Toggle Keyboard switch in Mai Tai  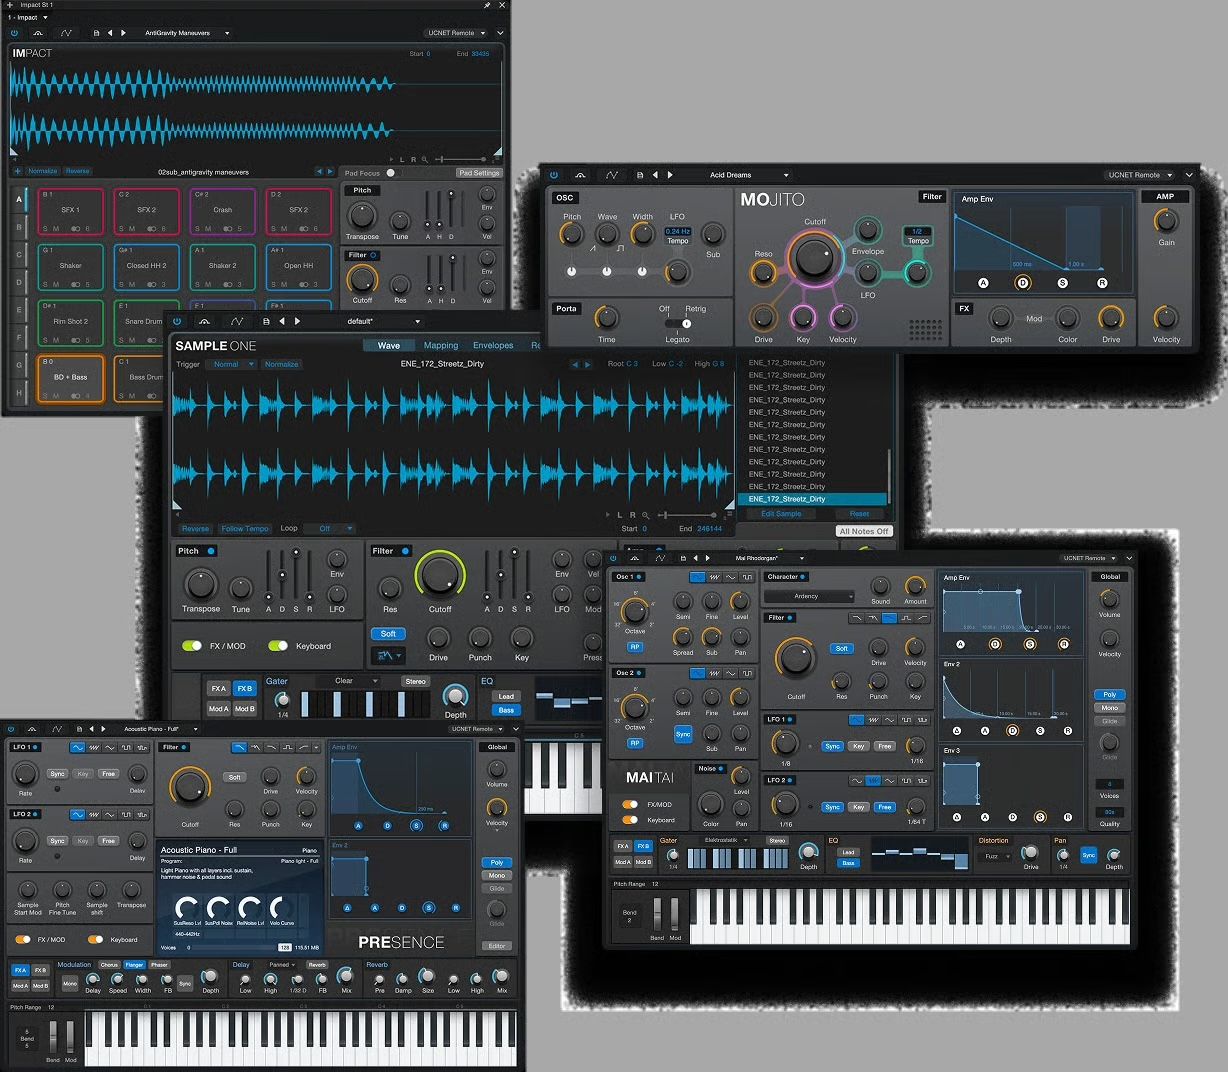(630, 820)
